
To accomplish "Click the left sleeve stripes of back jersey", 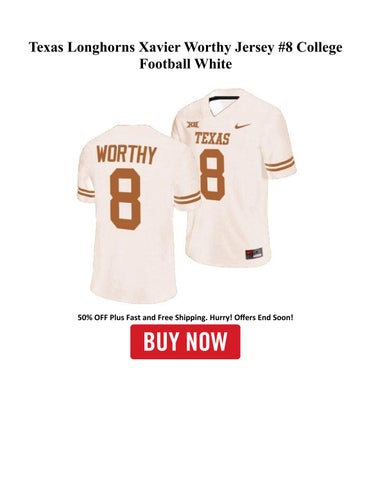I will click(x=86, y=193).
